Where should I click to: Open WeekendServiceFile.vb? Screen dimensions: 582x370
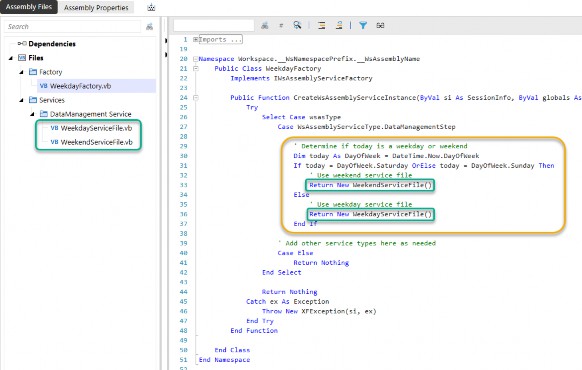96,143
